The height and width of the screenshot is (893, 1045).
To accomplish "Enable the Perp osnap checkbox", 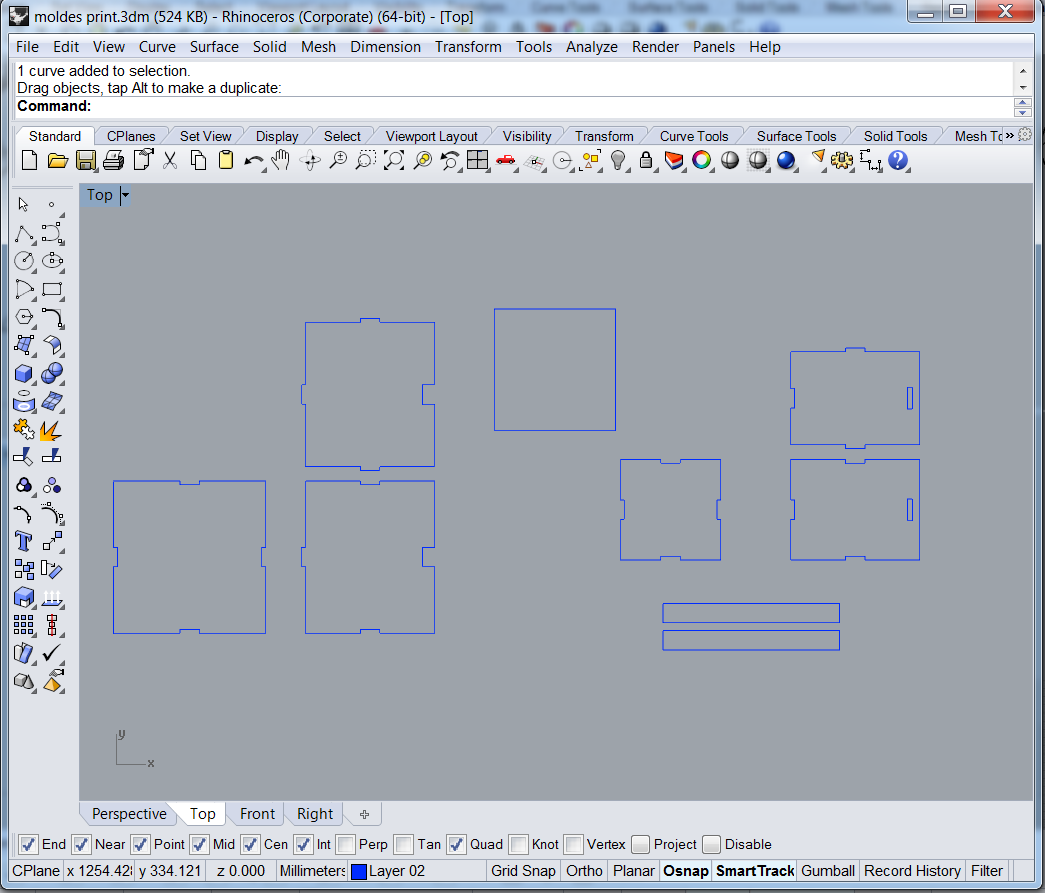I will coord(345,844).
